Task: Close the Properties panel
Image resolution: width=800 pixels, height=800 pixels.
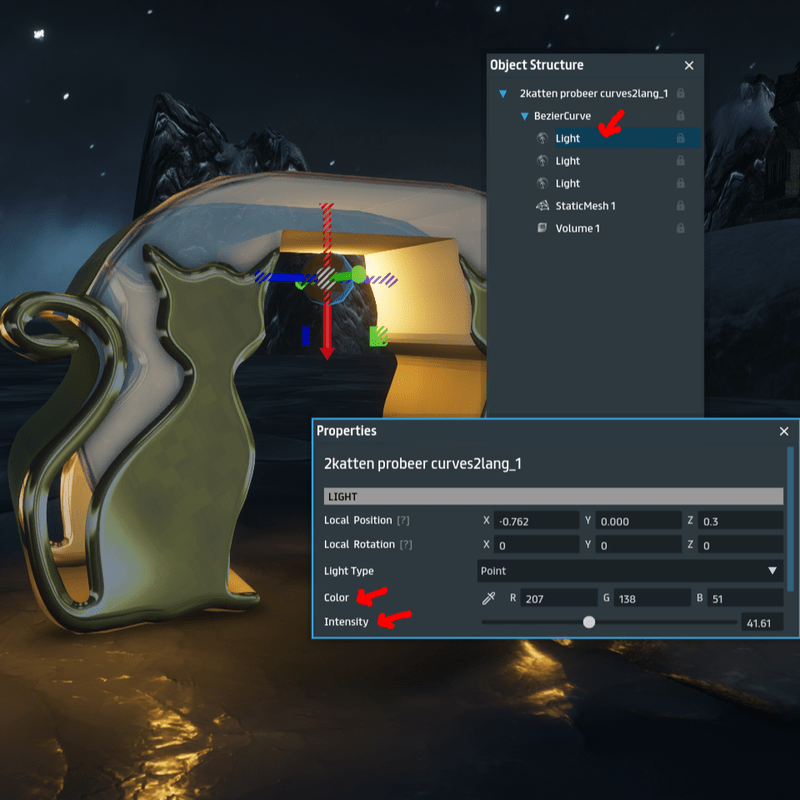Action: pyautogui.click(x=784, y=431)
